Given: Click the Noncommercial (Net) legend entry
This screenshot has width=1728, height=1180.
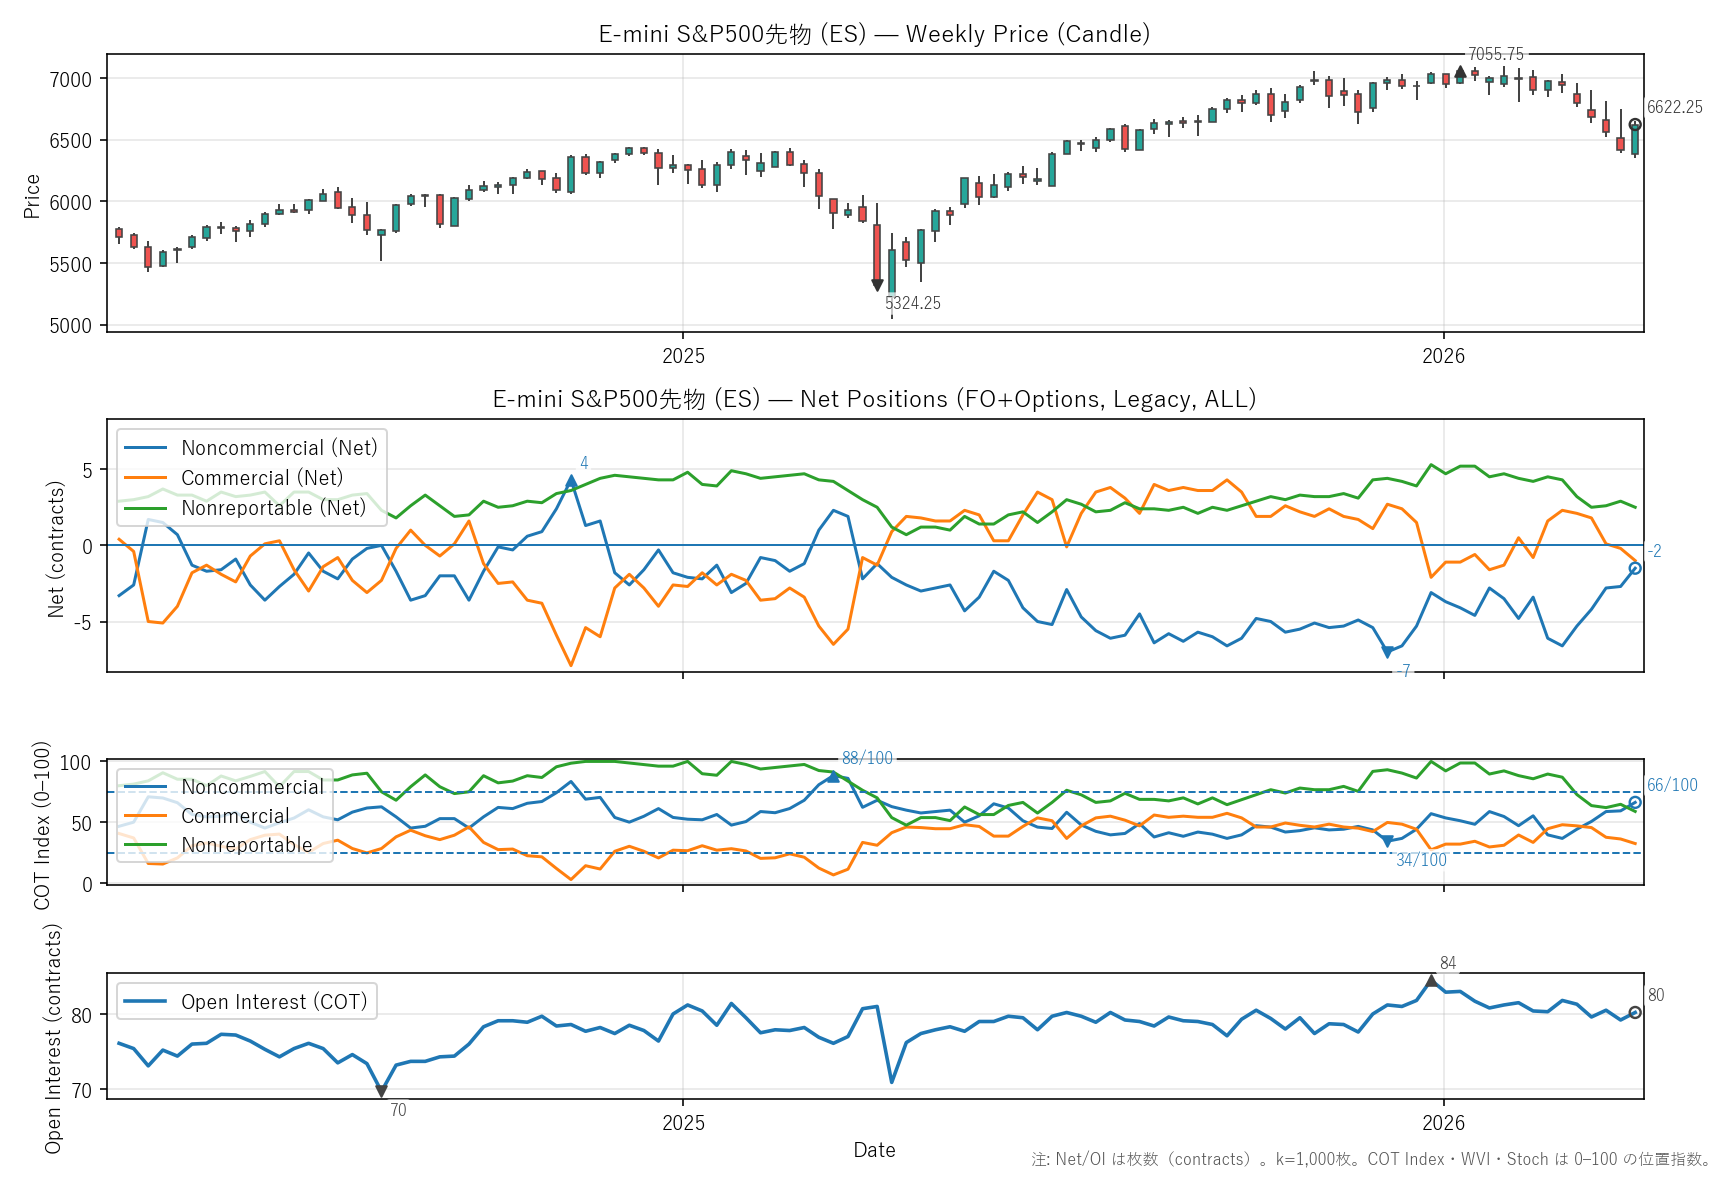Looking at the screenshot, I should (x=279, y=448).
